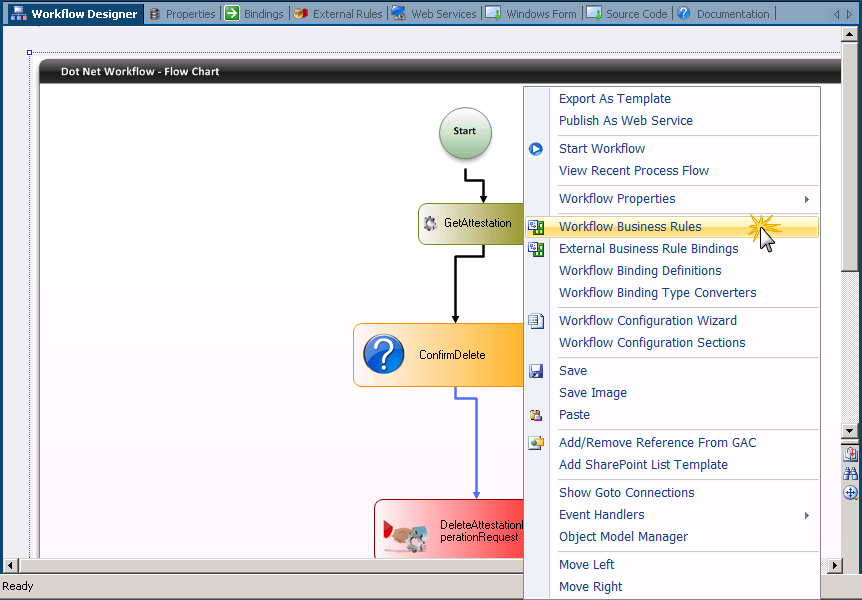Screen dimensions: 862x600
Task: Click the Paste clipboard icon
Action: pyautogui.click(x=536, y=414)
